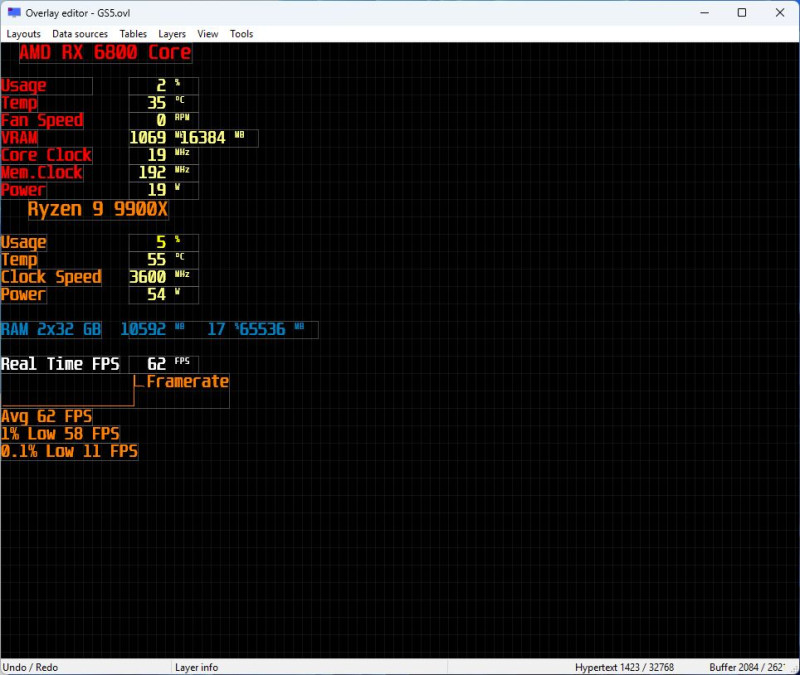
Task: Select the CPU power value 54 W
Action: [x=163, y=294]
